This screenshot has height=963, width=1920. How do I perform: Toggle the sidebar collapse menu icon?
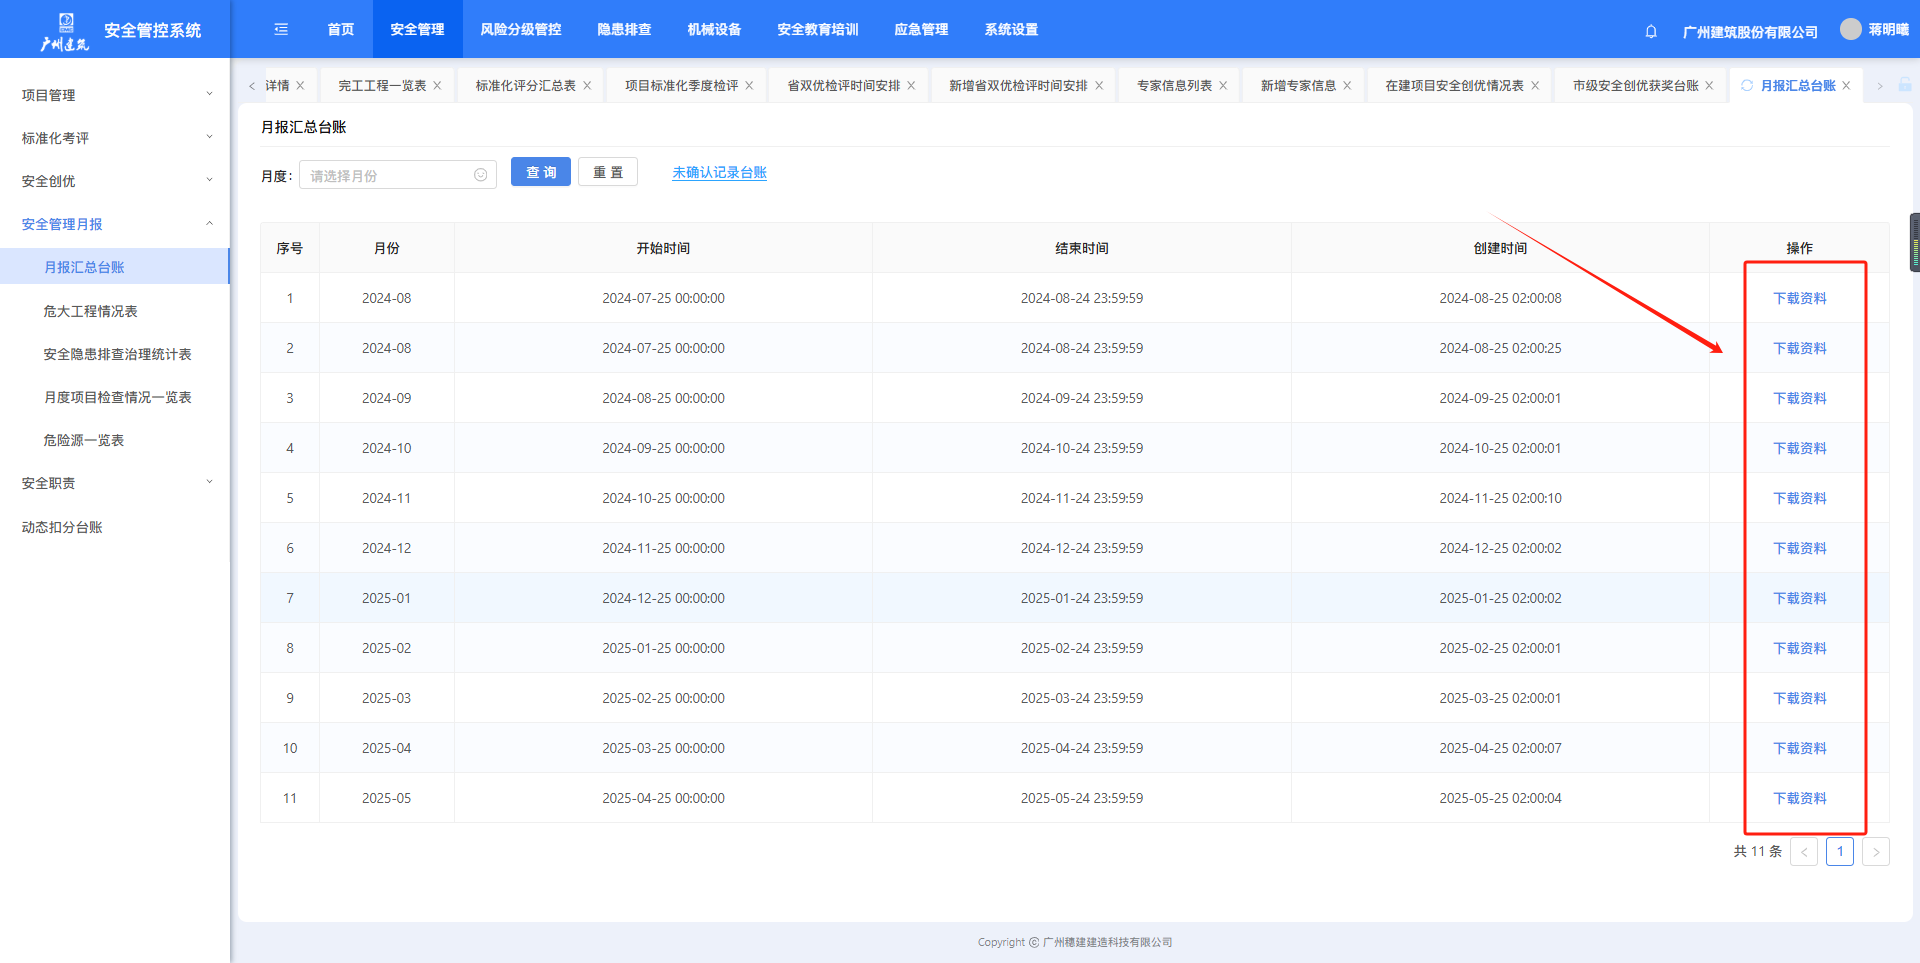pyautogui.click(x=281, y=30)
